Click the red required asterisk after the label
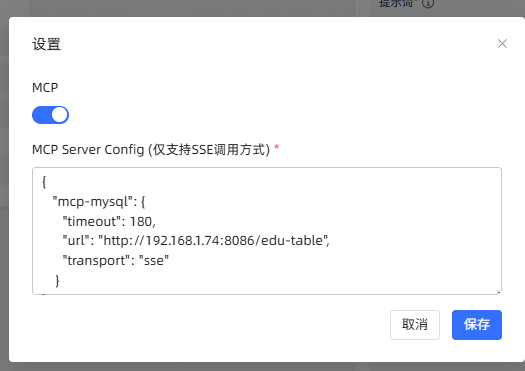This screenshot has height=371, width=525. (277, 147)
